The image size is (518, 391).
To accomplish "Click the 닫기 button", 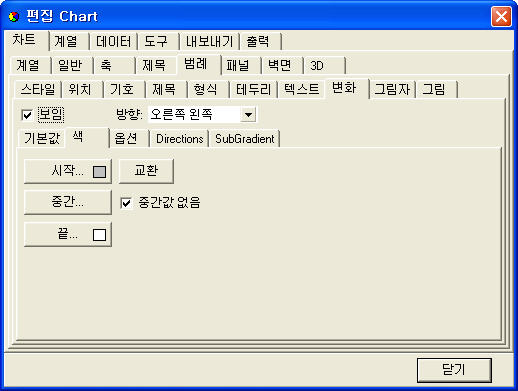I will point(454,370).
